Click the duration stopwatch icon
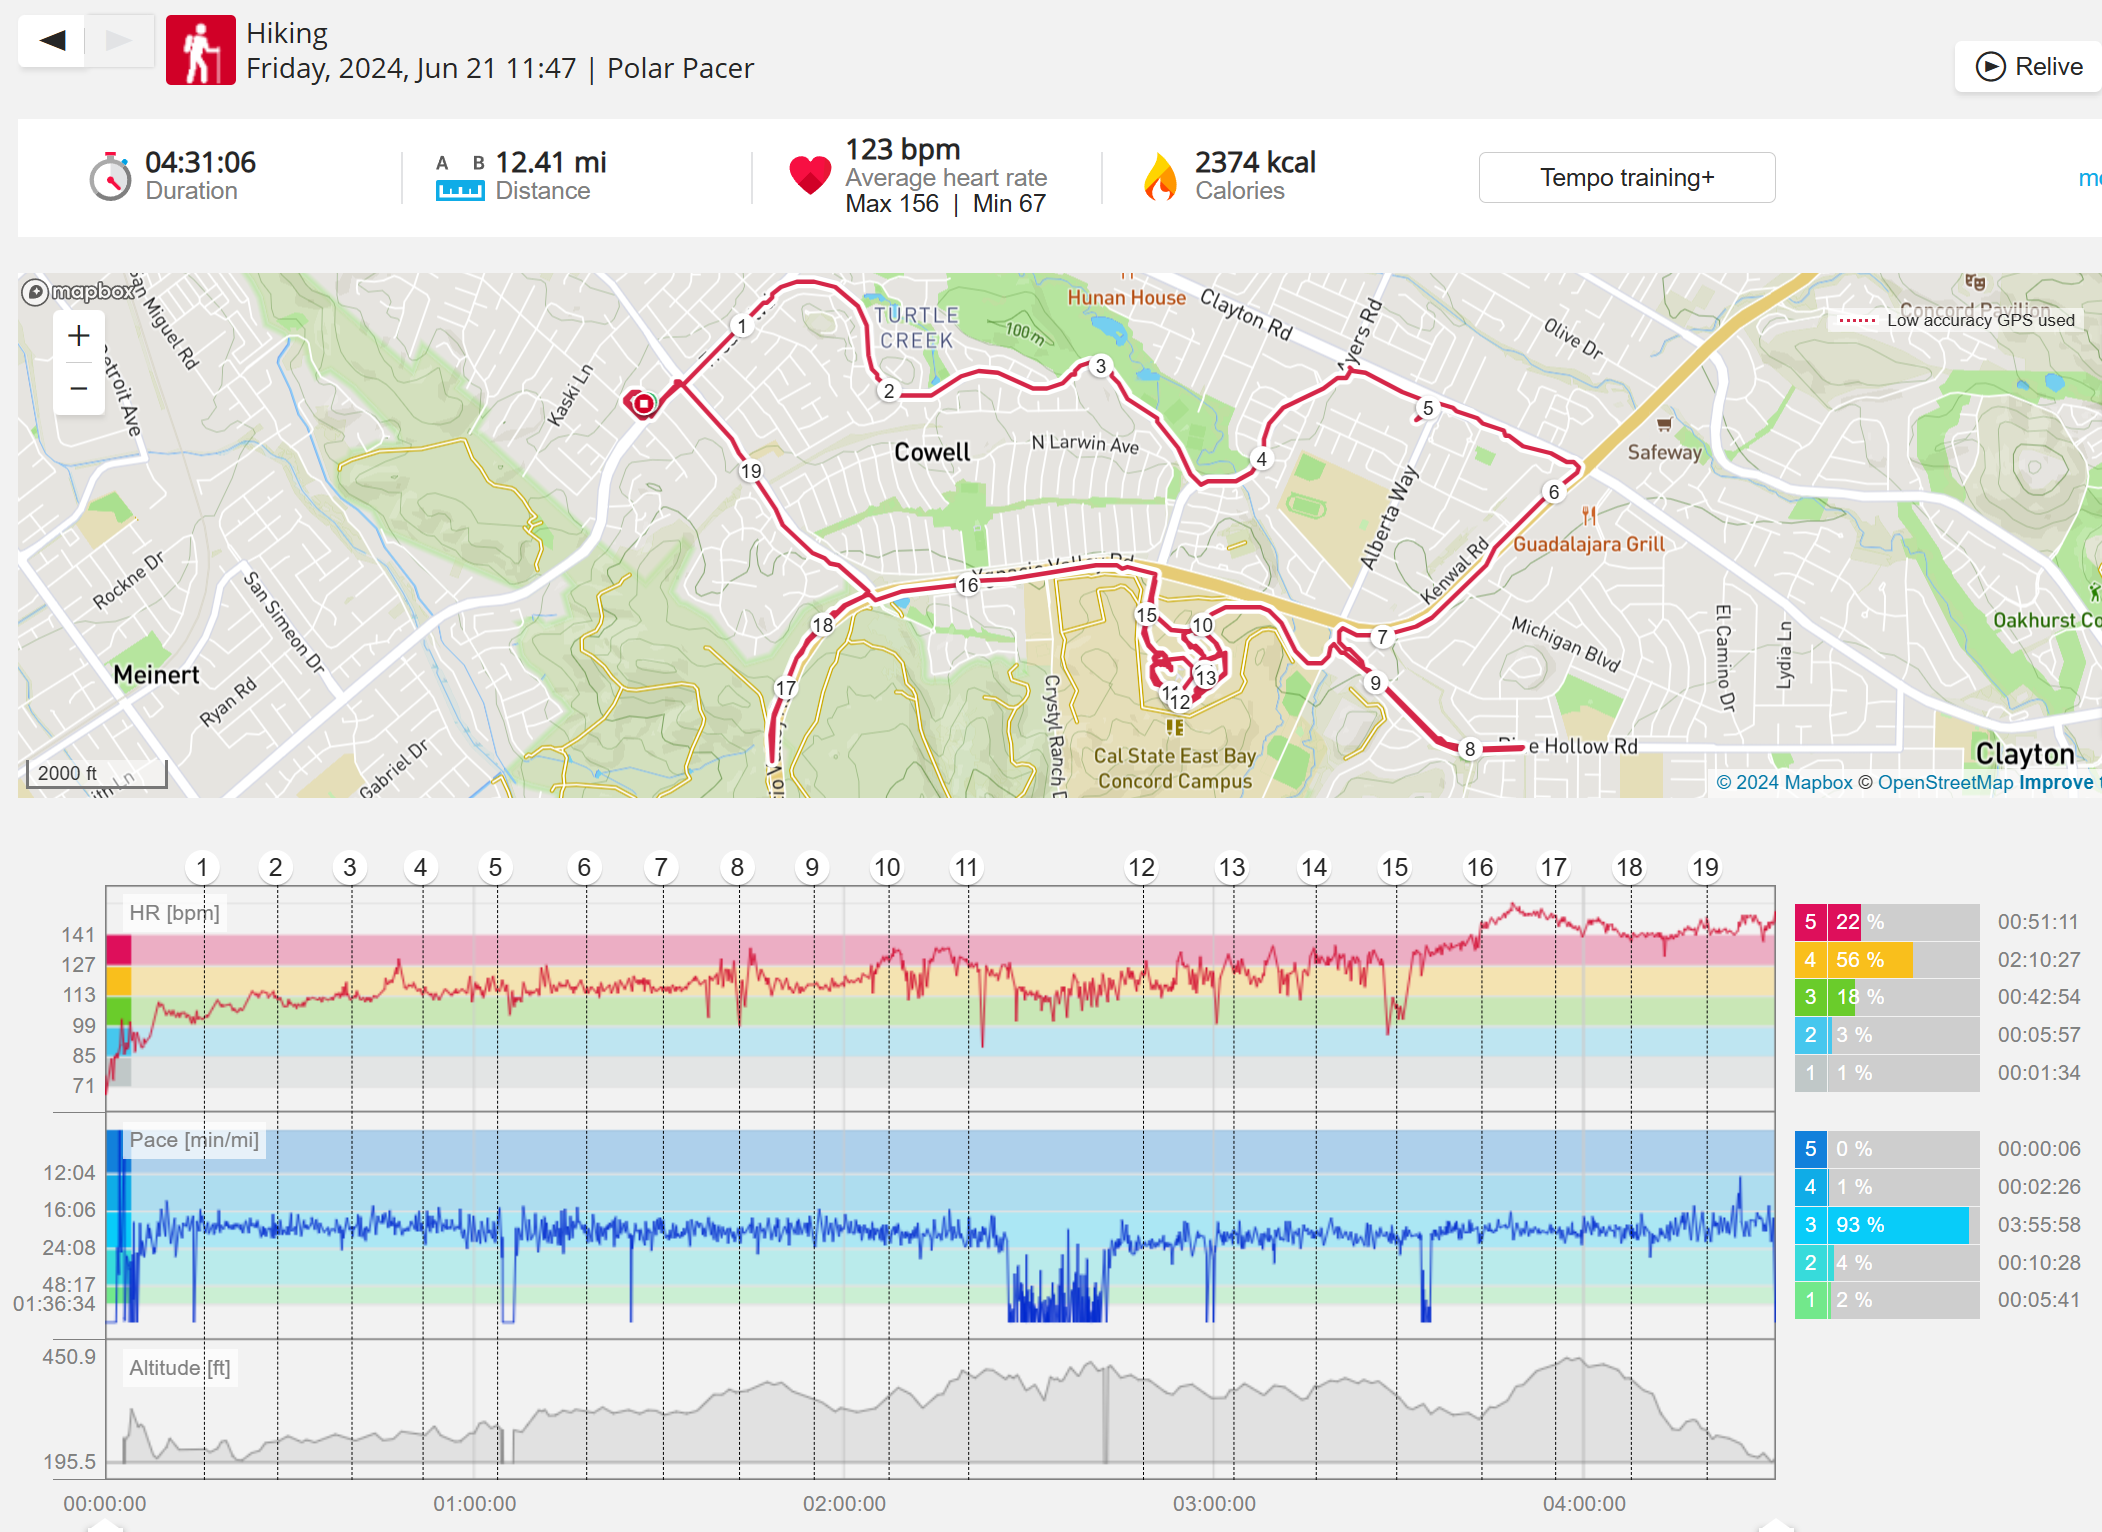 [x=110, y=177]
